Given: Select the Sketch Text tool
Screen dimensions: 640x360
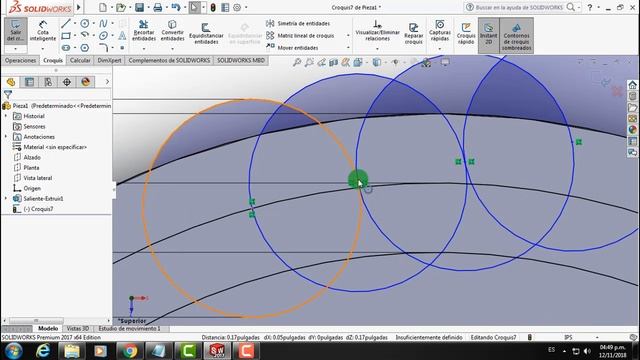Looking at the screenshot, I should click(x=122, y=36).
